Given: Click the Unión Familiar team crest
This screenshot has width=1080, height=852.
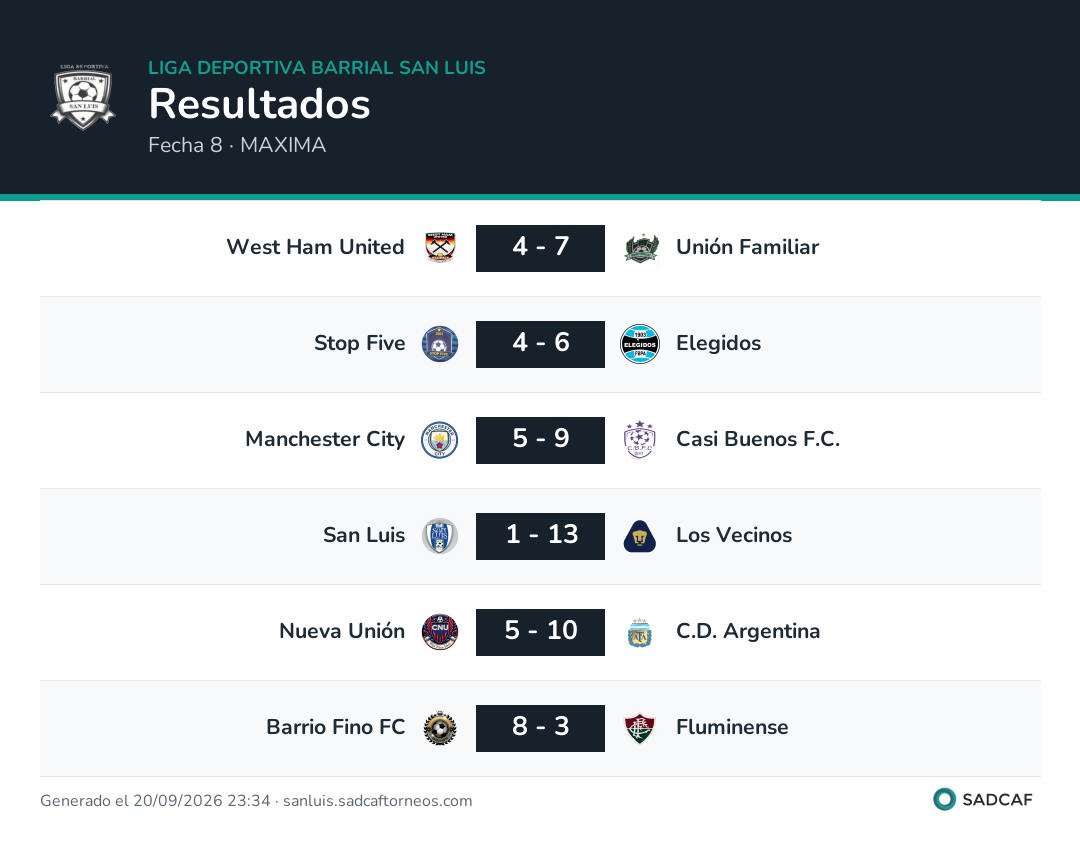Looking at the screenshot, I should click(641, 248).
